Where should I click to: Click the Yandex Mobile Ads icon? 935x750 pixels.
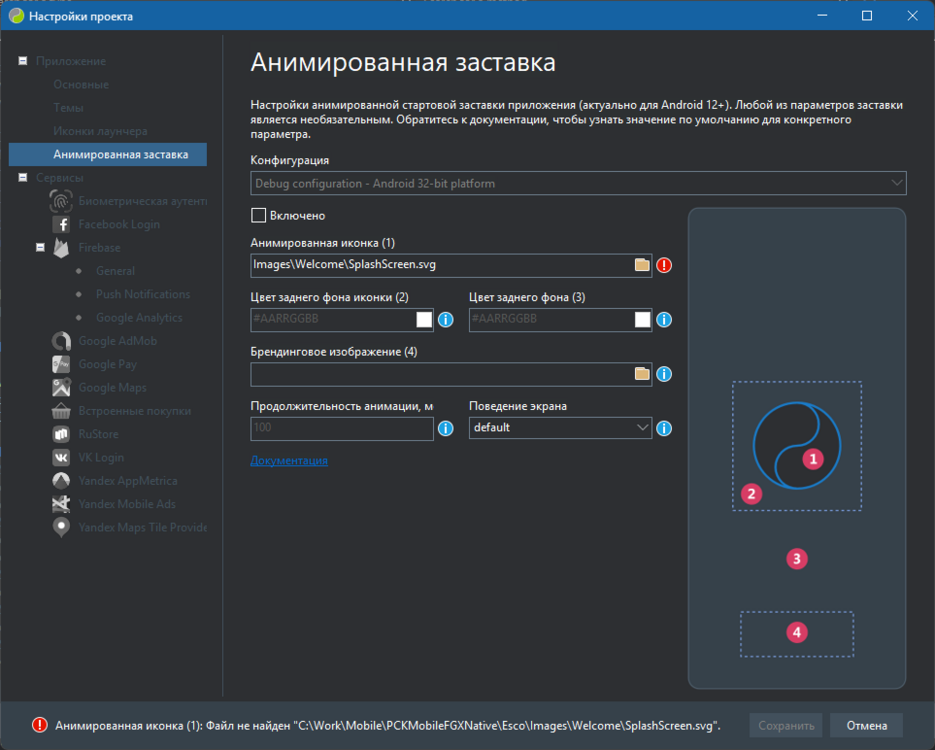[x=61, y=504]
